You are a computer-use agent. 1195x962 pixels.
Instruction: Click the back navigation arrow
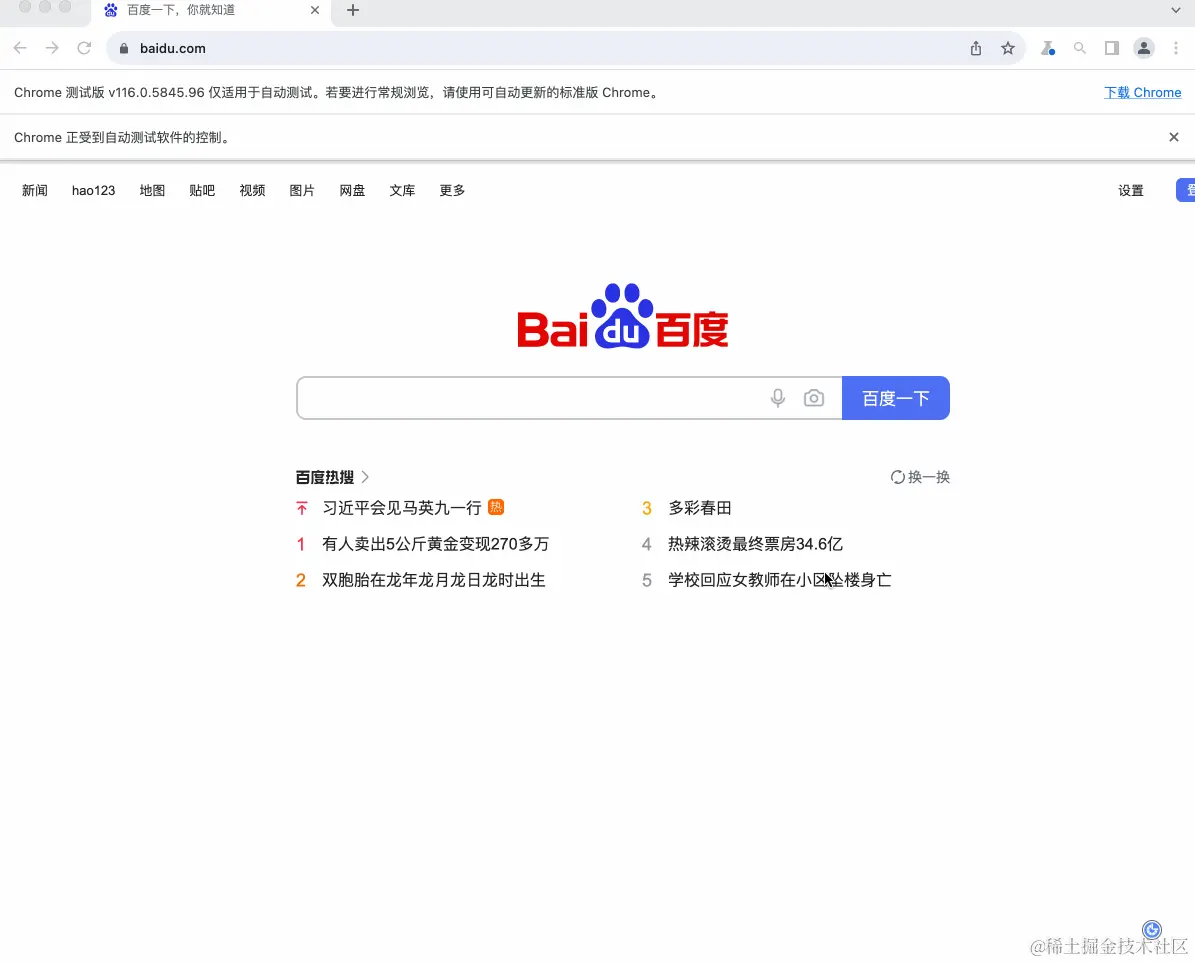coord(19,47)
